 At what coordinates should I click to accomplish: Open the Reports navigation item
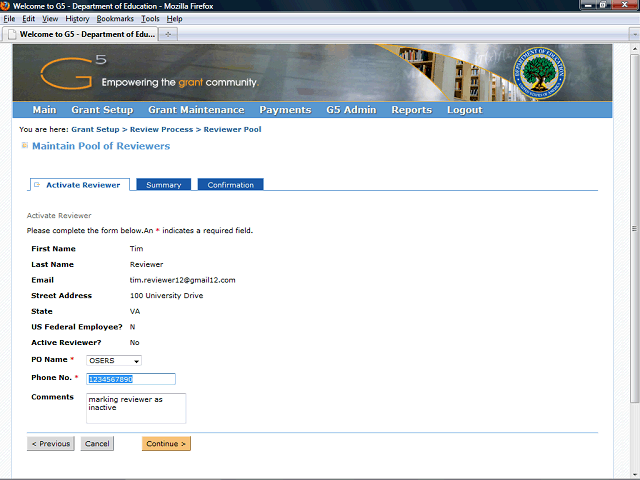(411, 110)
